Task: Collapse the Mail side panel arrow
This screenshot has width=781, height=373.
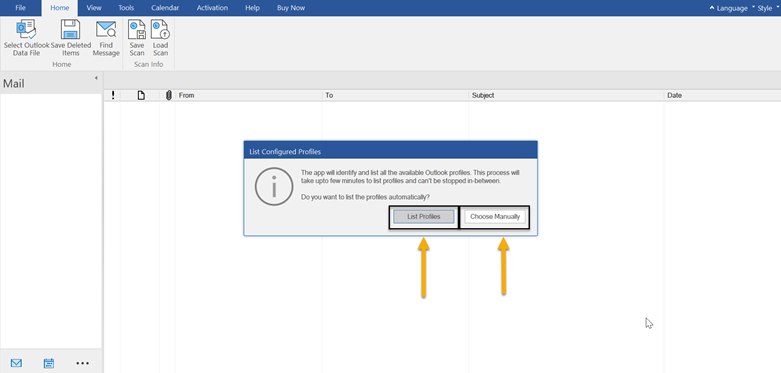Action: tap(96, 78)
